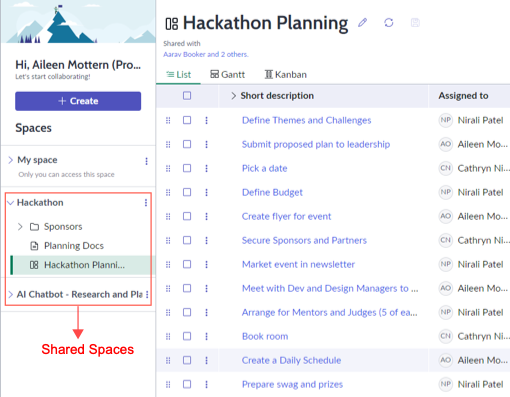Open row menu for Submit proposed plan
This screenshot has width=510, height=397.
coord(206,144)
